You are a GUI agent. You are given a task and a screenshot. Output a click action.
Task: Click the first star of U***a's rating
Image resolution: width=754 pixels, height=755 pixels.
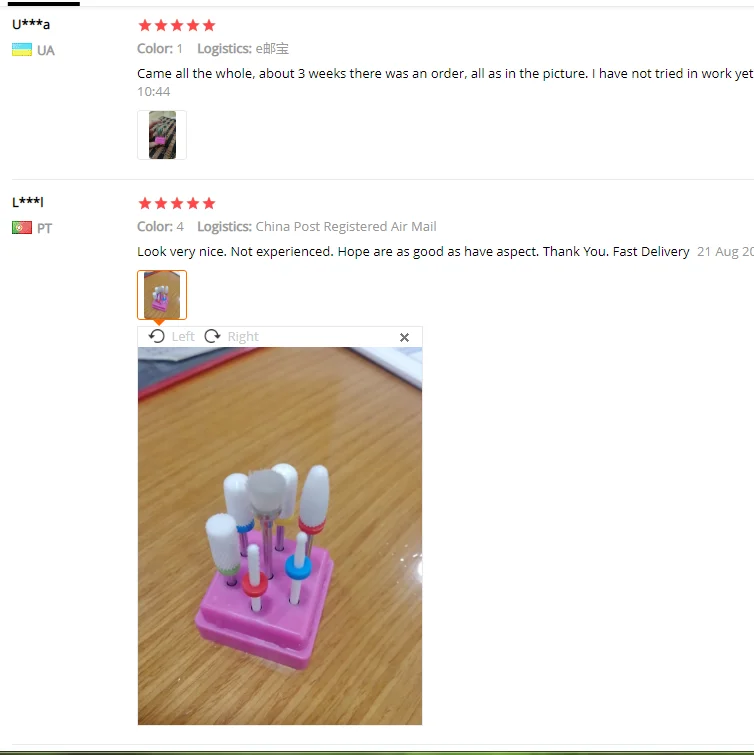click(x=145, y=26)
